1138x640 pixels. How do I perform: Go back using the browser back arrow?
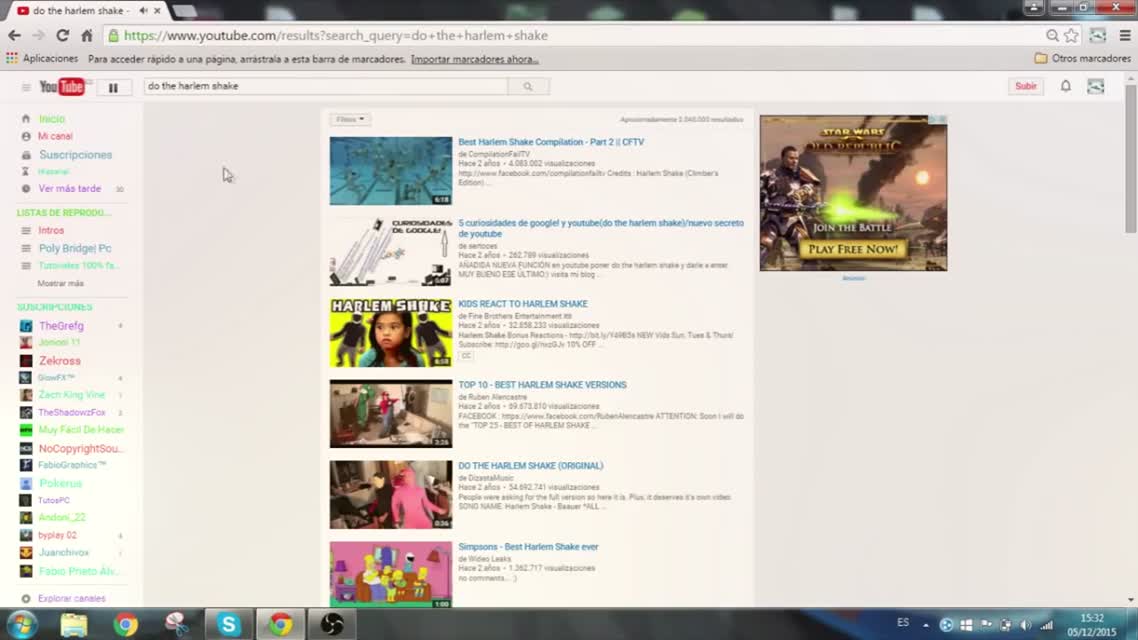[15, 35]
